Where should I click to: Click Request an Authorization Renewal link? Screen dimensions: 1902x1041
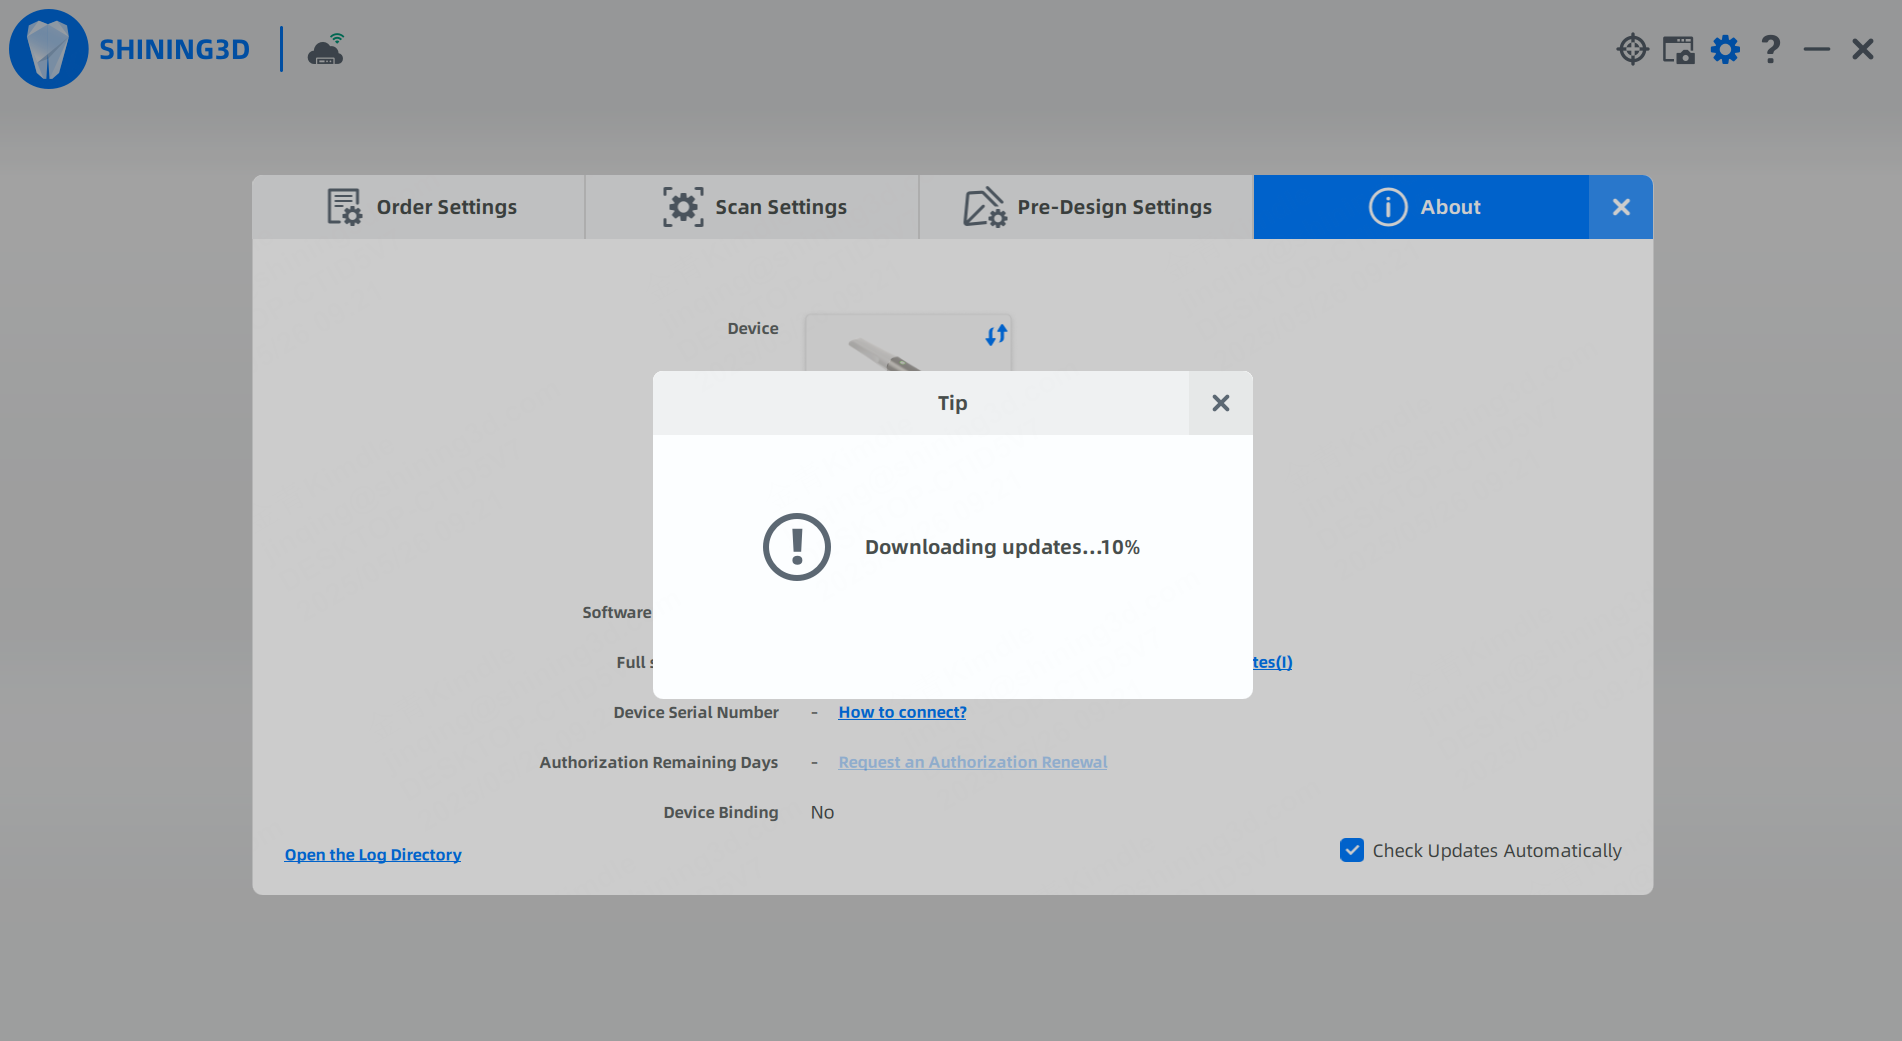point(972,762)
